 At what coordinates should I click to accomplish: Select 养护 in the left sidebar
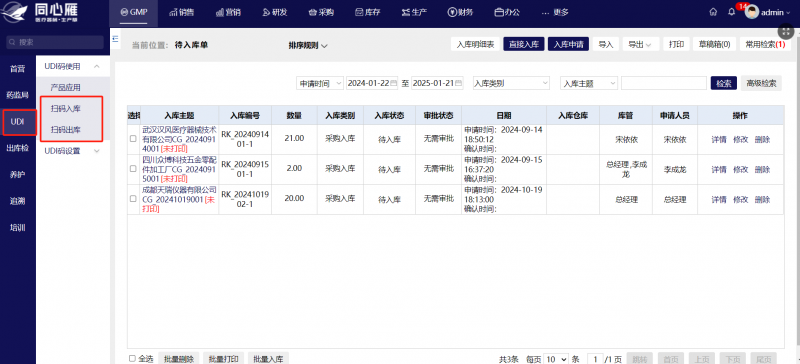pyautogui.click(x=18, y=175)
